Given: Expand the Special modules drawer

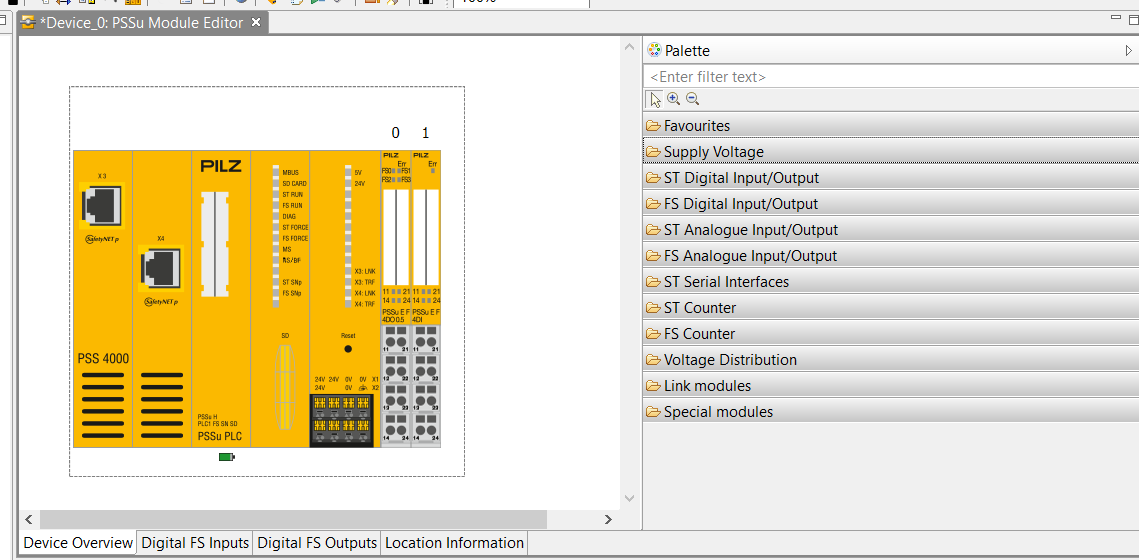Looking at the screenshot, I should click(891, 413).
